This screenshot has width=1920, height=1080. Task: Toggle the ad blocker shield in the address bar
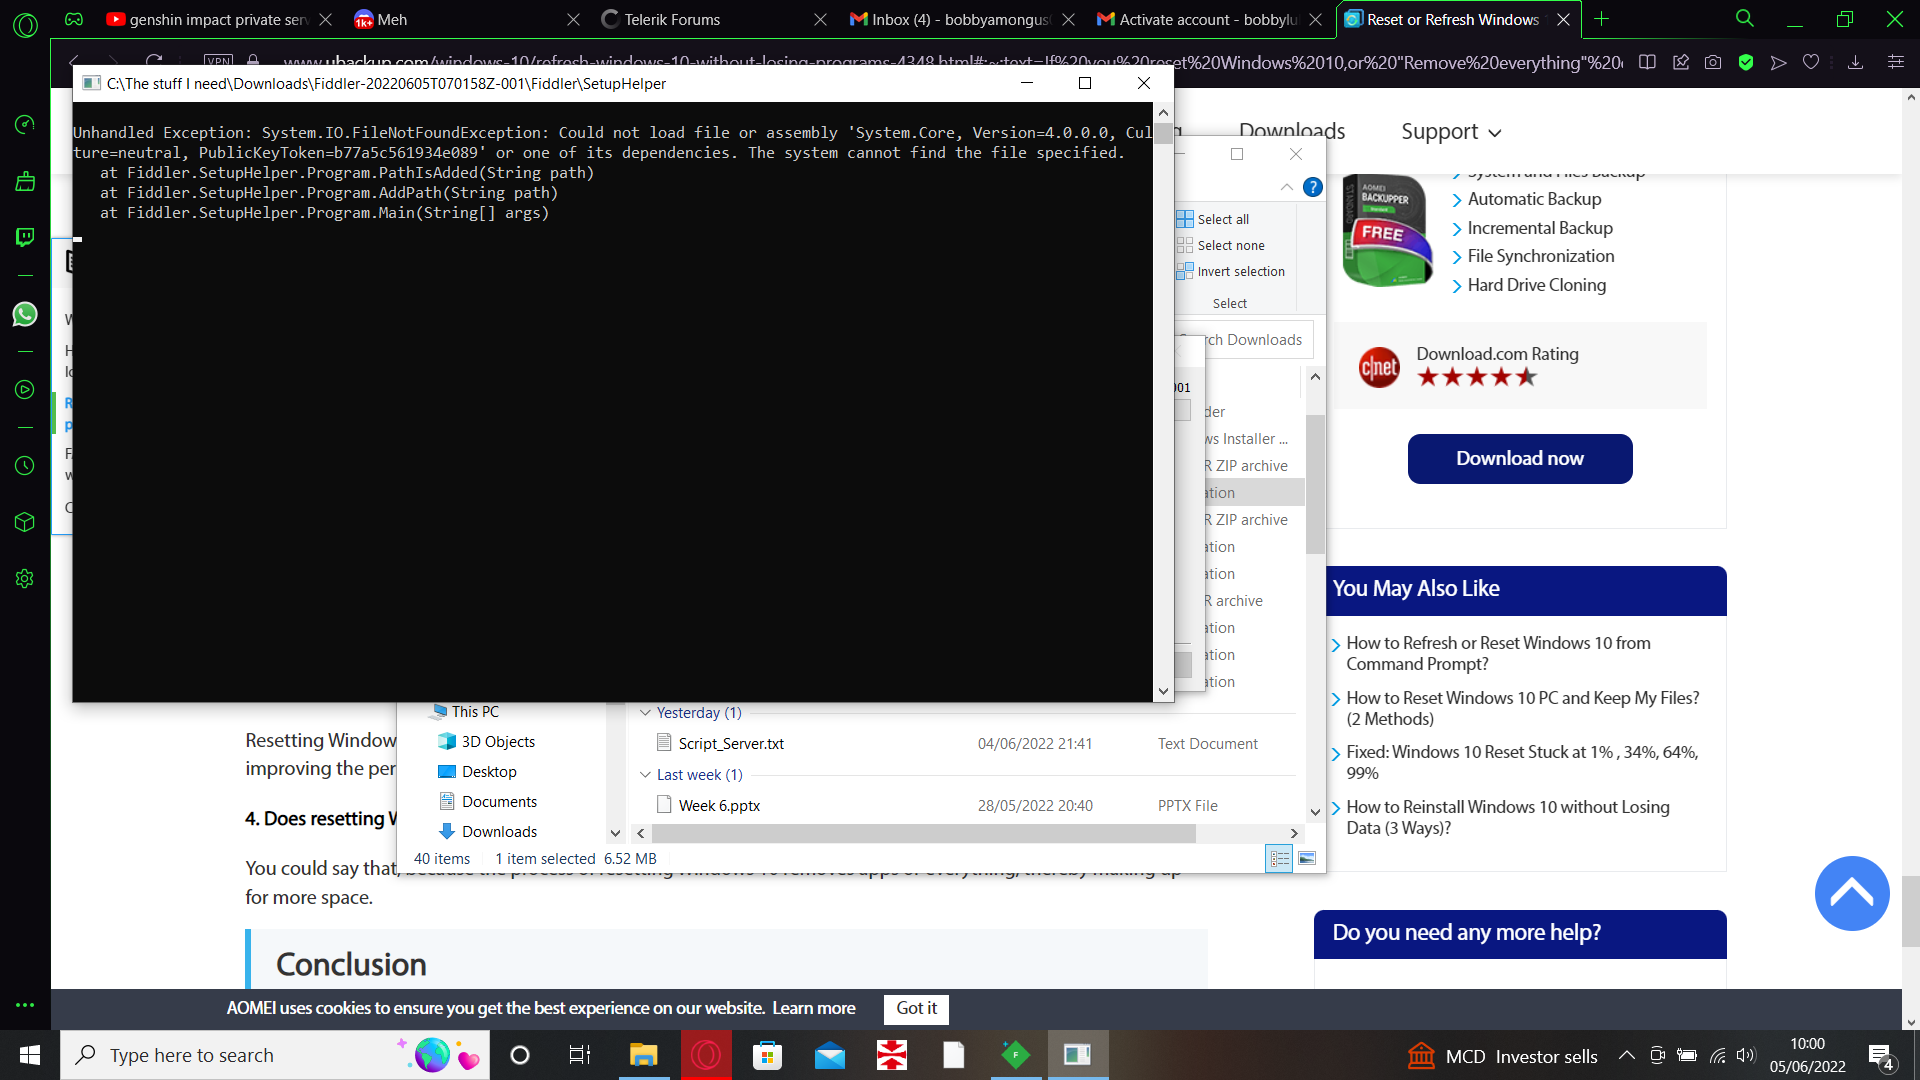[x=1746, y=62]
